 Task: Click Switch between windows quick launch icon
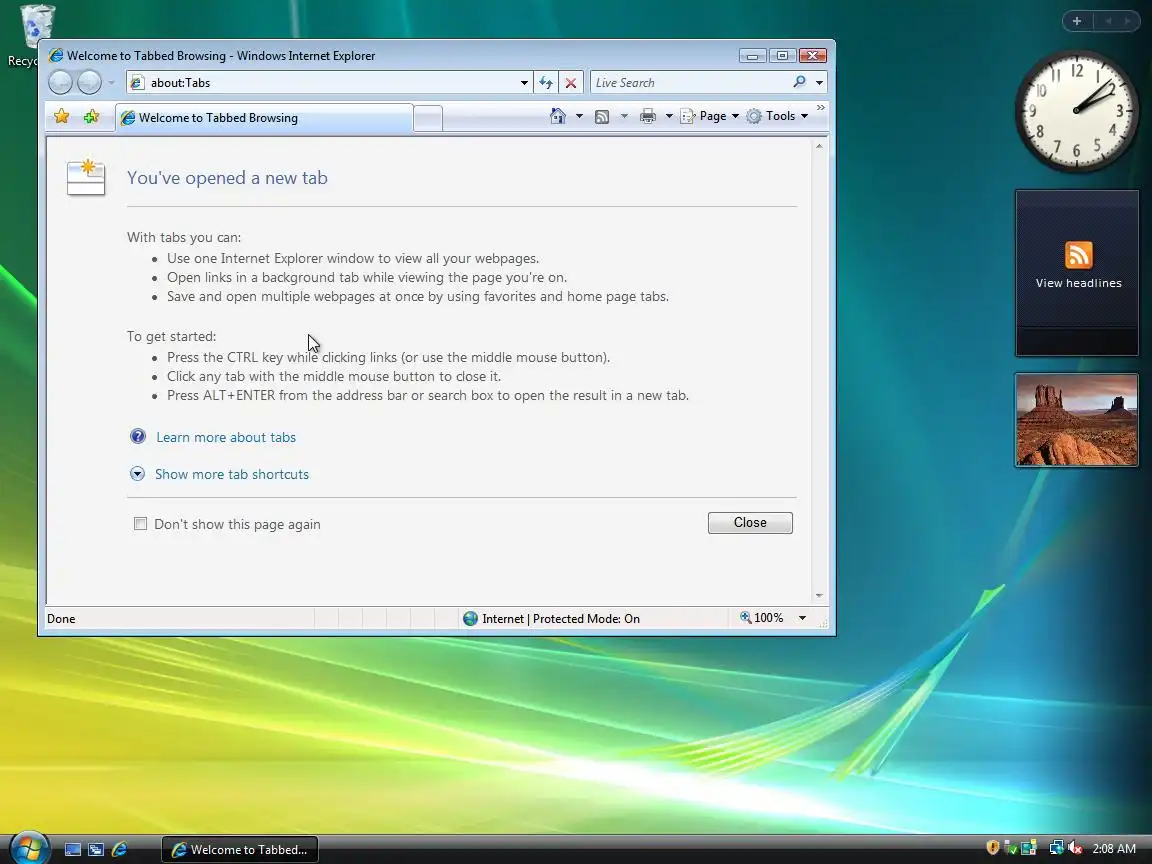tap(96, 849)
